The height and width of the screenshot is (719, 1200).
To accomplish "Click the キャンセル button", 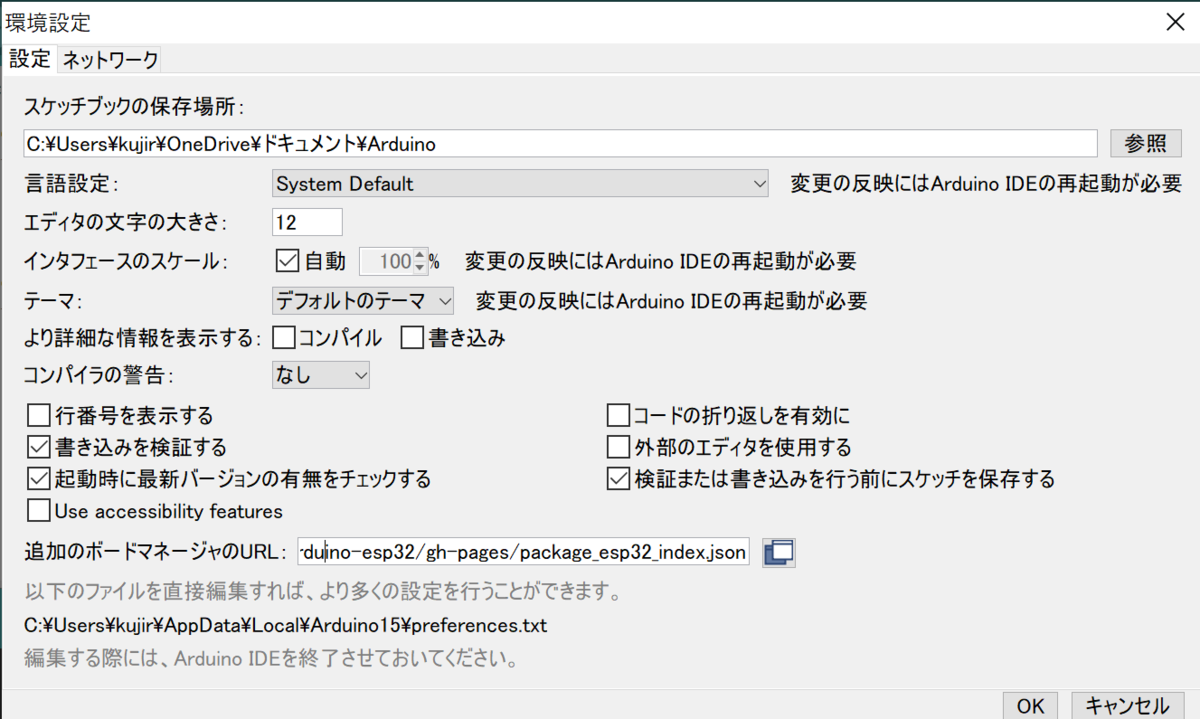I will click(x=1127, y=705).
